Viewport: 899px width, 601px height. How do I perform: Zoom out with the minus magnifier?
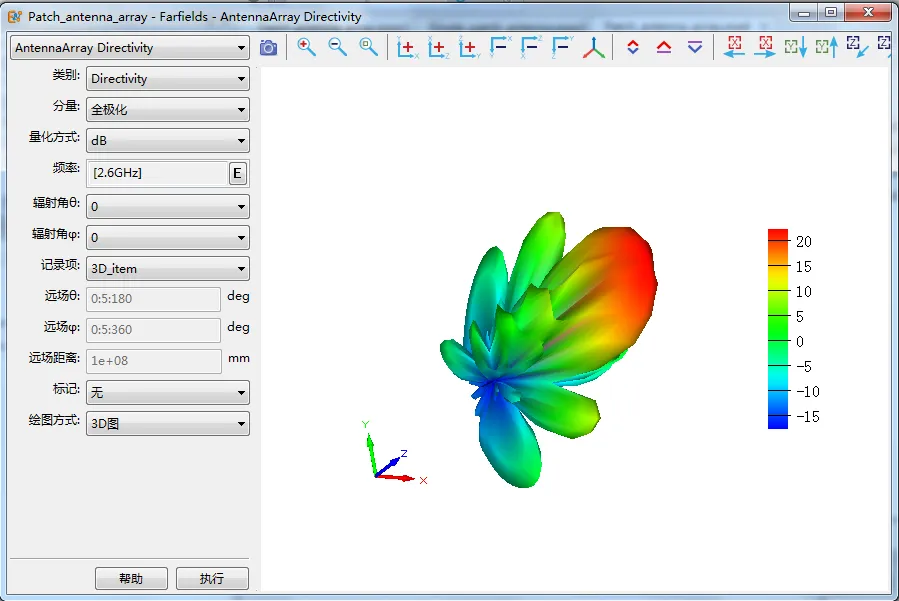[x=337, y=47]
